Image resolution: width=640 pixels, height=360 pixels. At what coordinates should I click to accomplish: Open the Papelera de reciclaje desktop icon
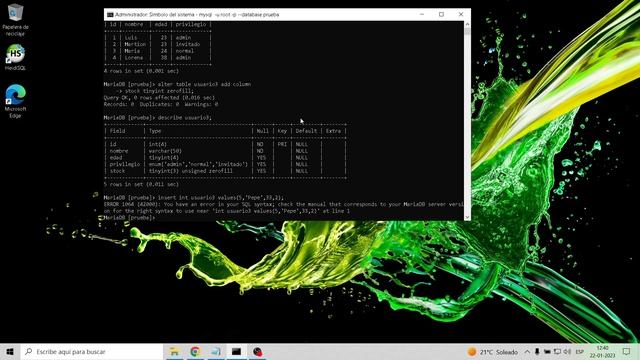tap(16, 20)
